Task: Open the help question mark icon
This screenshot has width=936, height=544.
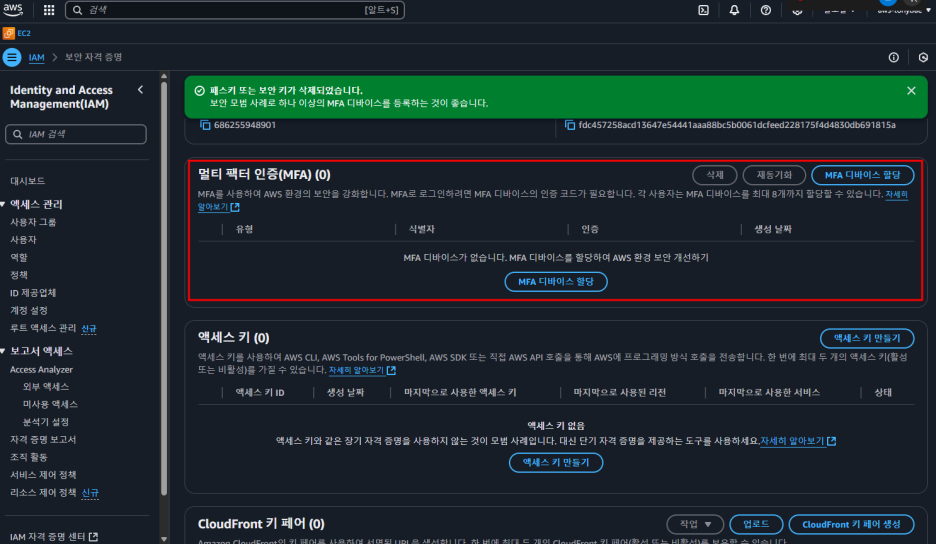Action: pos(766,10)
